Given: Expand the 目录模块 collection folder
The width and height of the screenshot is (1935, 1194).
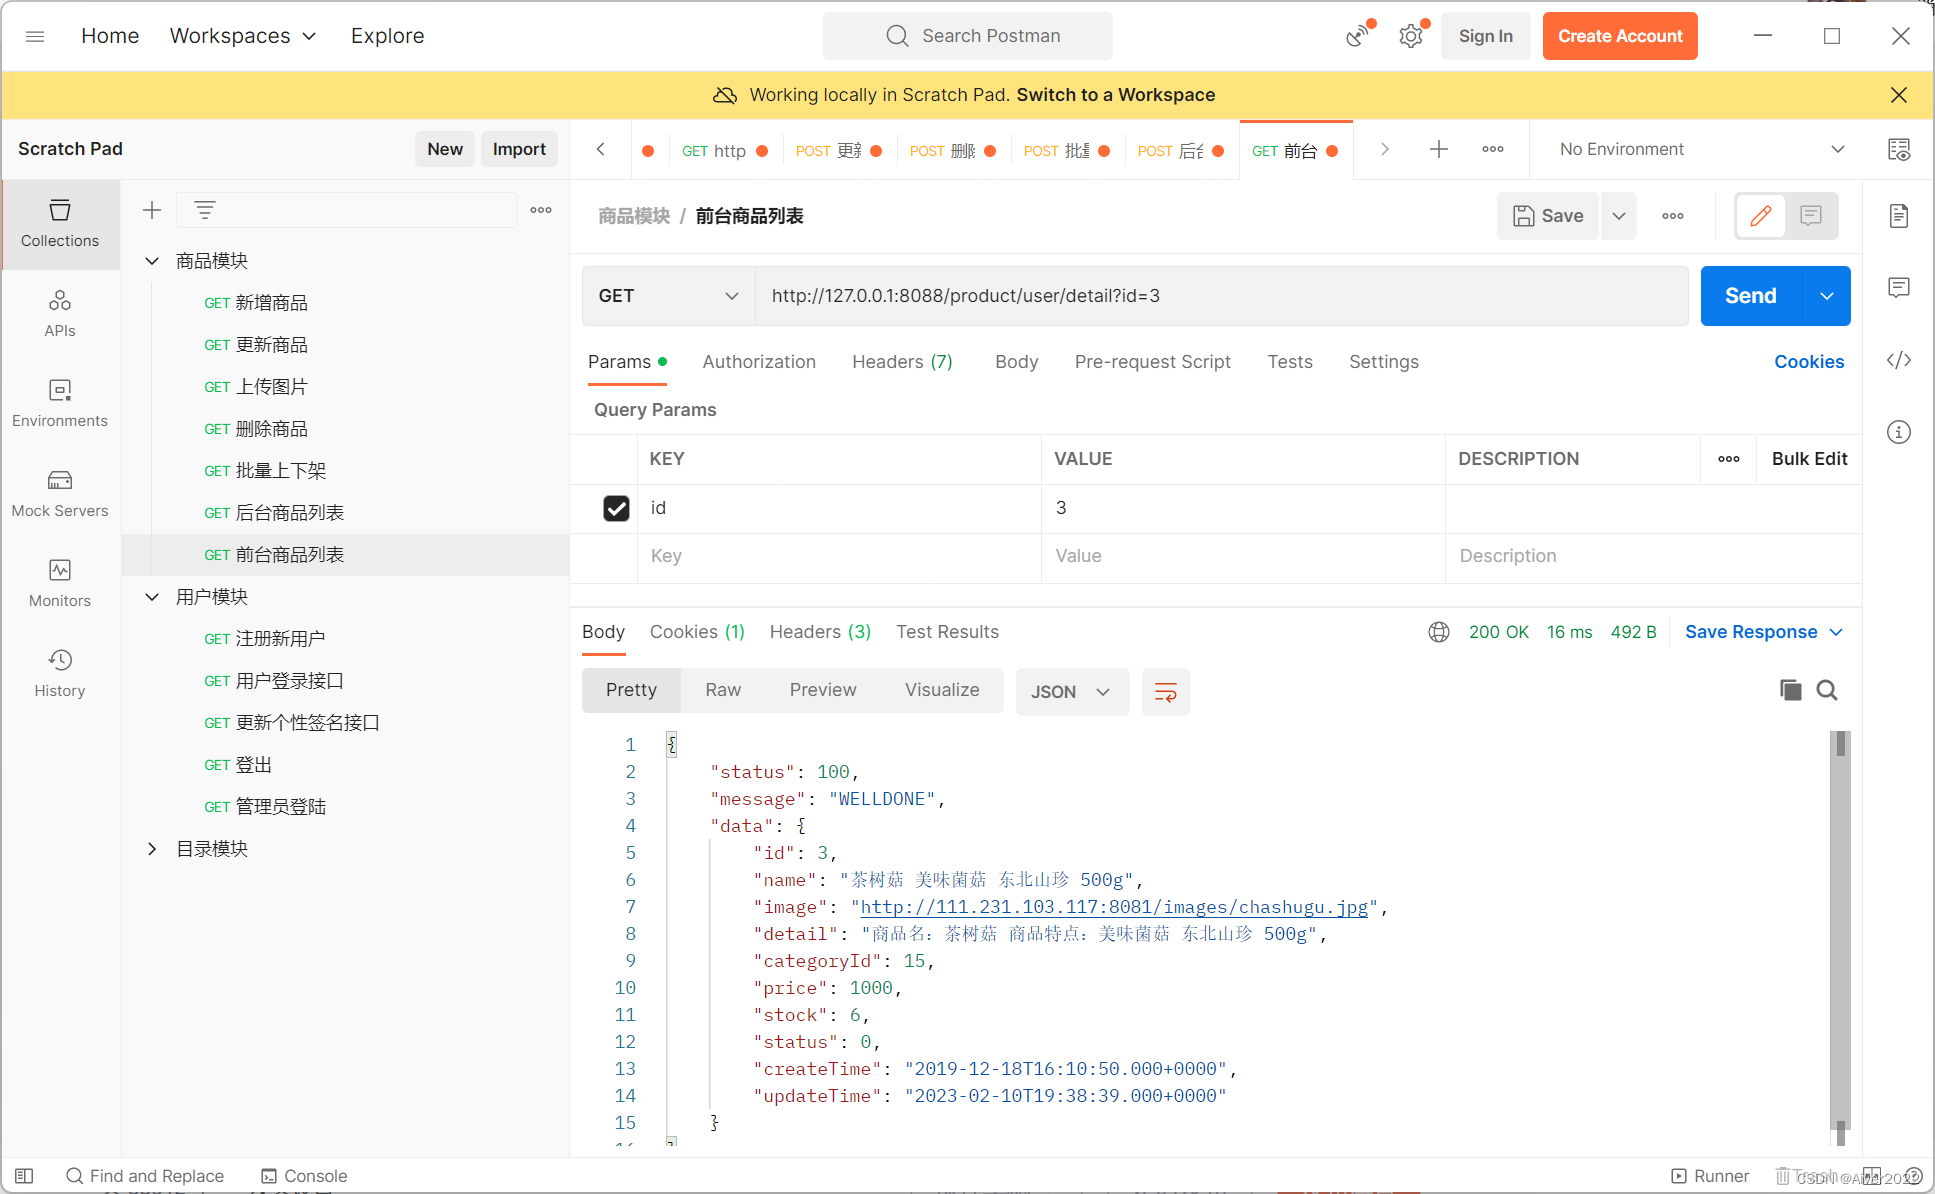Looking at the screenshot, I should click(x=152, y=848).
